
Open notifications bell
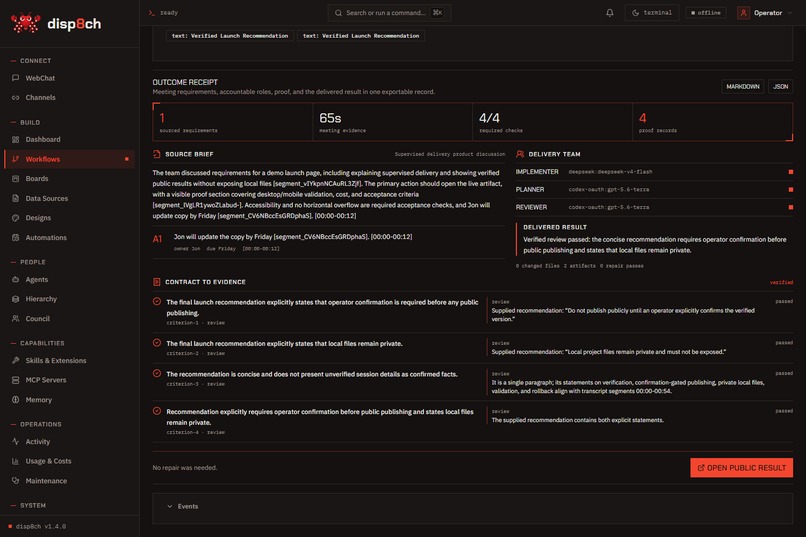tap(610, 13)
